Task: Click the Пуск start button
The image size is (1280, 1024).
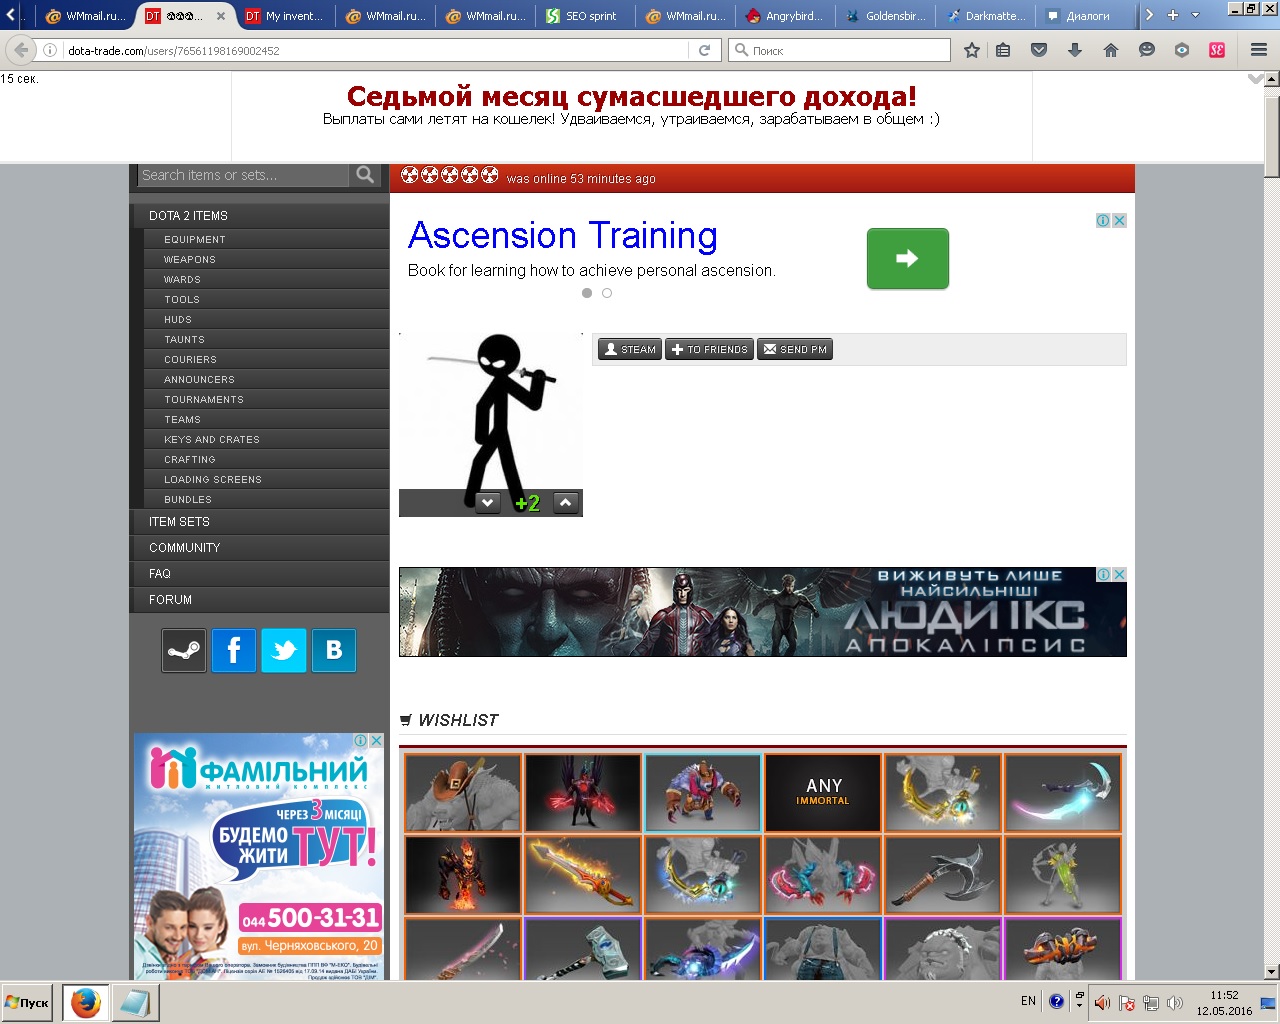Action: (28, 1002)
